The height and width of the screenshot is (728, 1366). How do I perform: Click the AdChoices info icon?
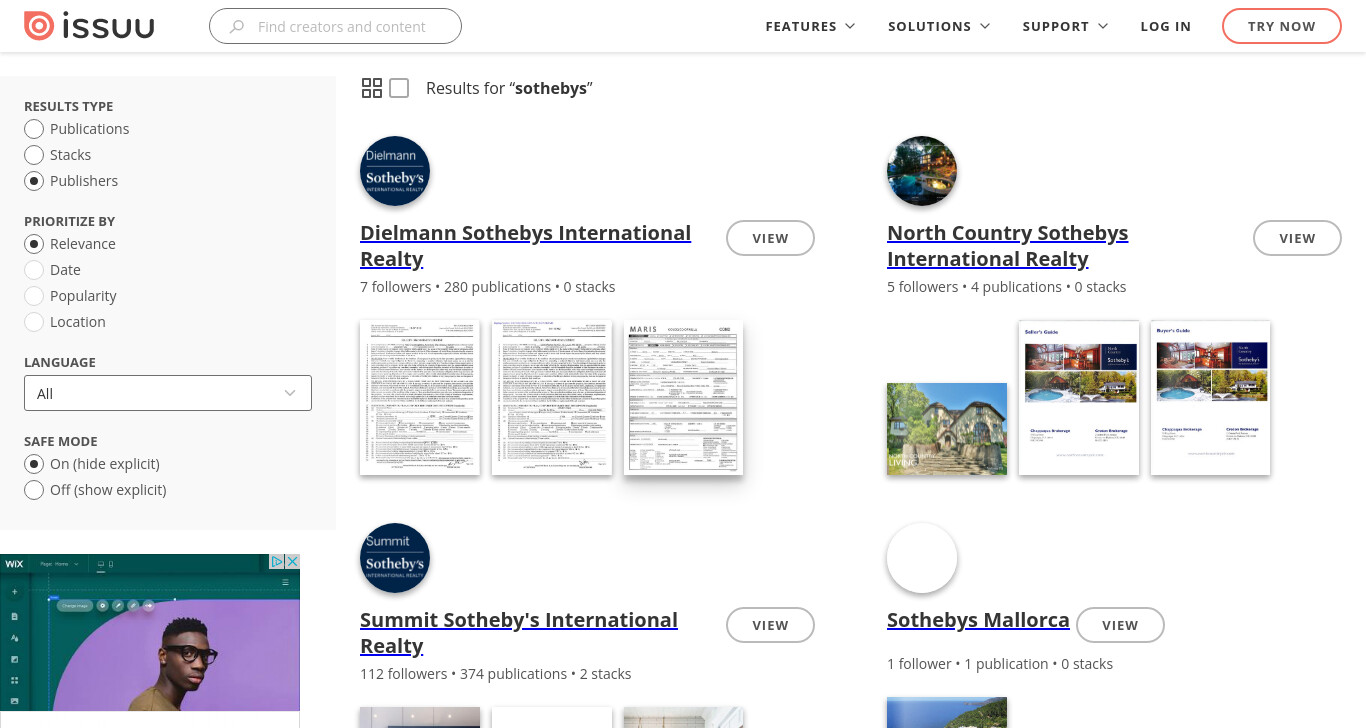[x=279, y=562]
